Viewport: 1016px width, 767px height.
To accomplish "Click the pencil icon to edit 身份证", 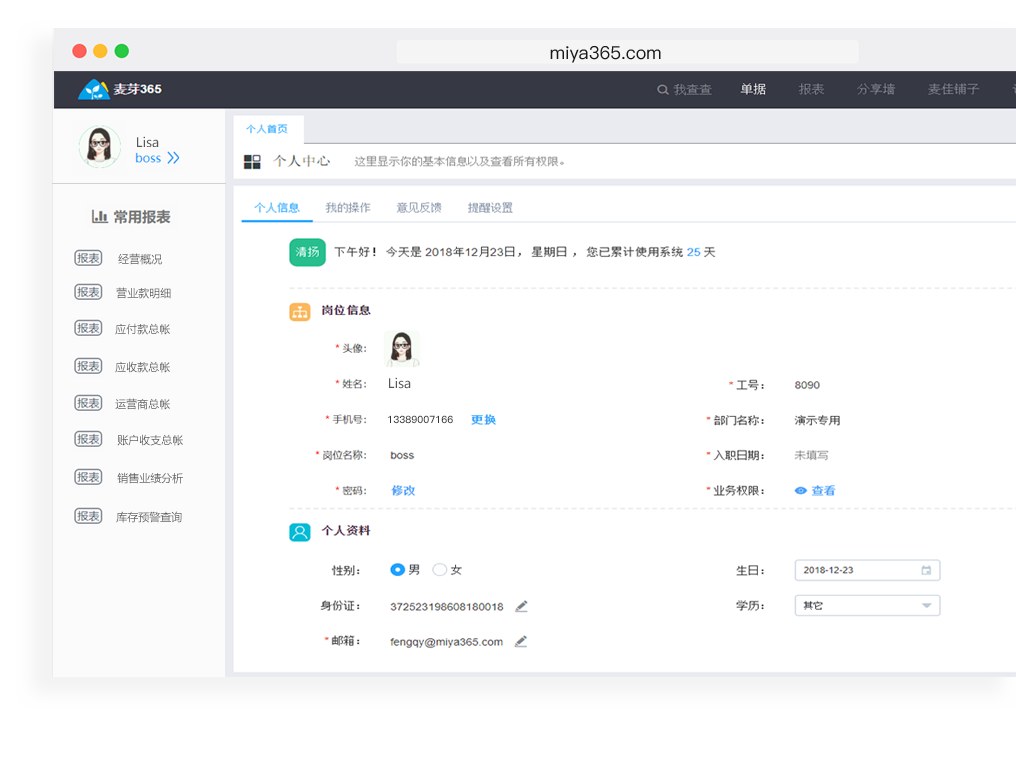I will pyautogui.click(x=522, y=606).
